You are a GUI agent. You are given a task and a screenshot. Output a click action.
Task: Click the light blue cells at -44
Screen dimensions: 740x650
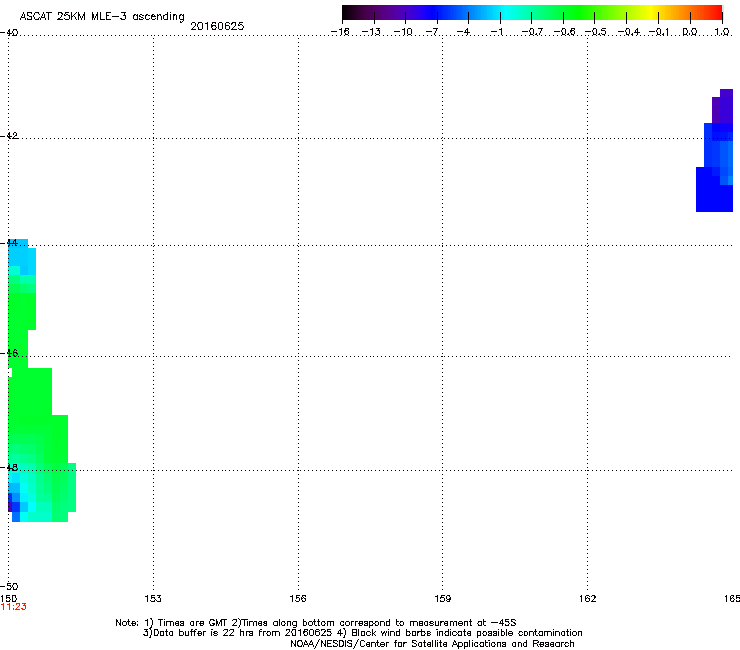pos(21,256)
